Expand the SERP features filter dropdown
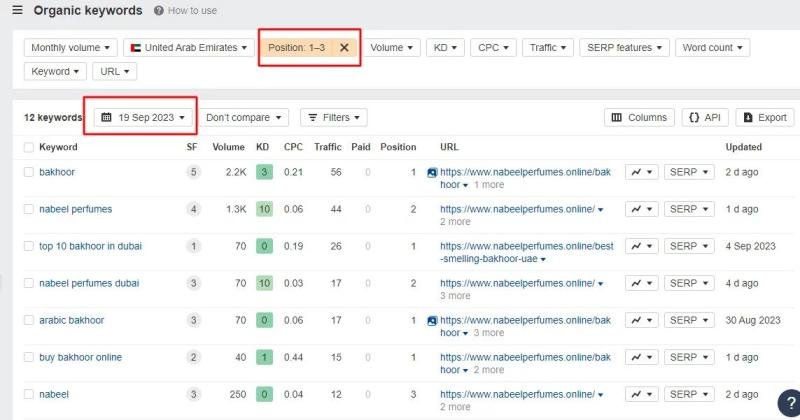800x420 pixels. coord(626,47)
